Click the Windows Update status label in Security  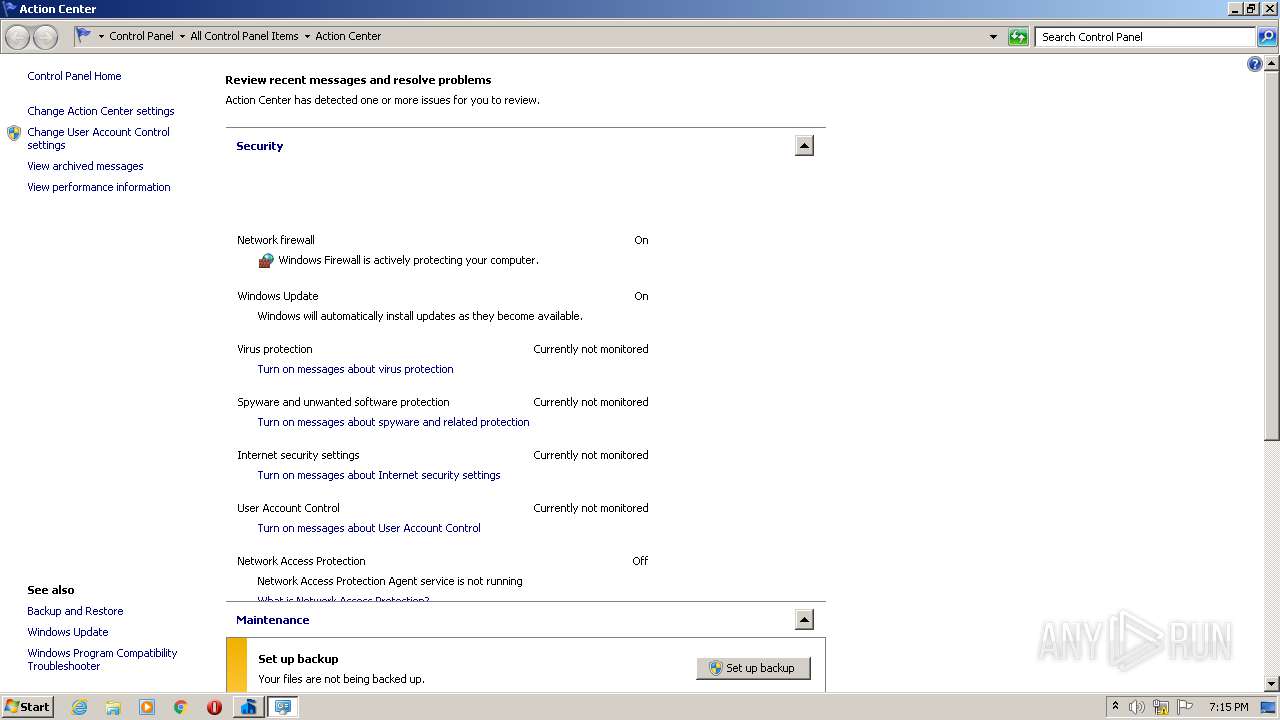(x=278, y=296)
